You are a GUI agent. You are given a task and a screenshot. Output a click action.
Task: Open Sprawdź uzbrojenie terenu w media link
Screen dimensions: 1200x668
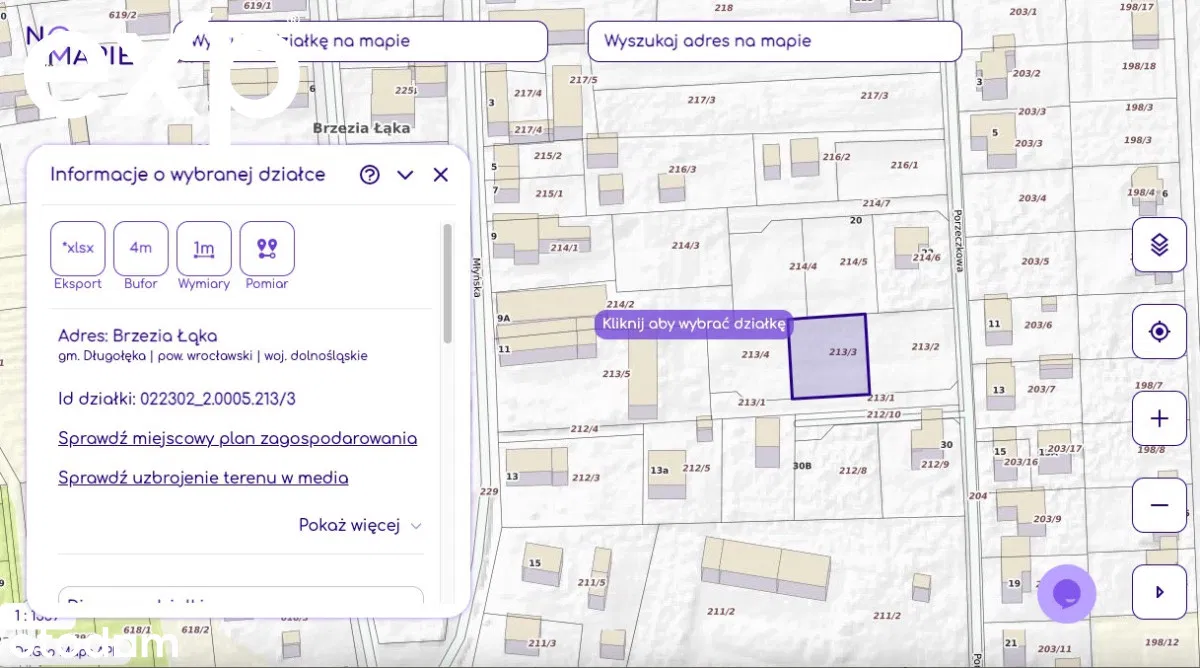[203, 478]
